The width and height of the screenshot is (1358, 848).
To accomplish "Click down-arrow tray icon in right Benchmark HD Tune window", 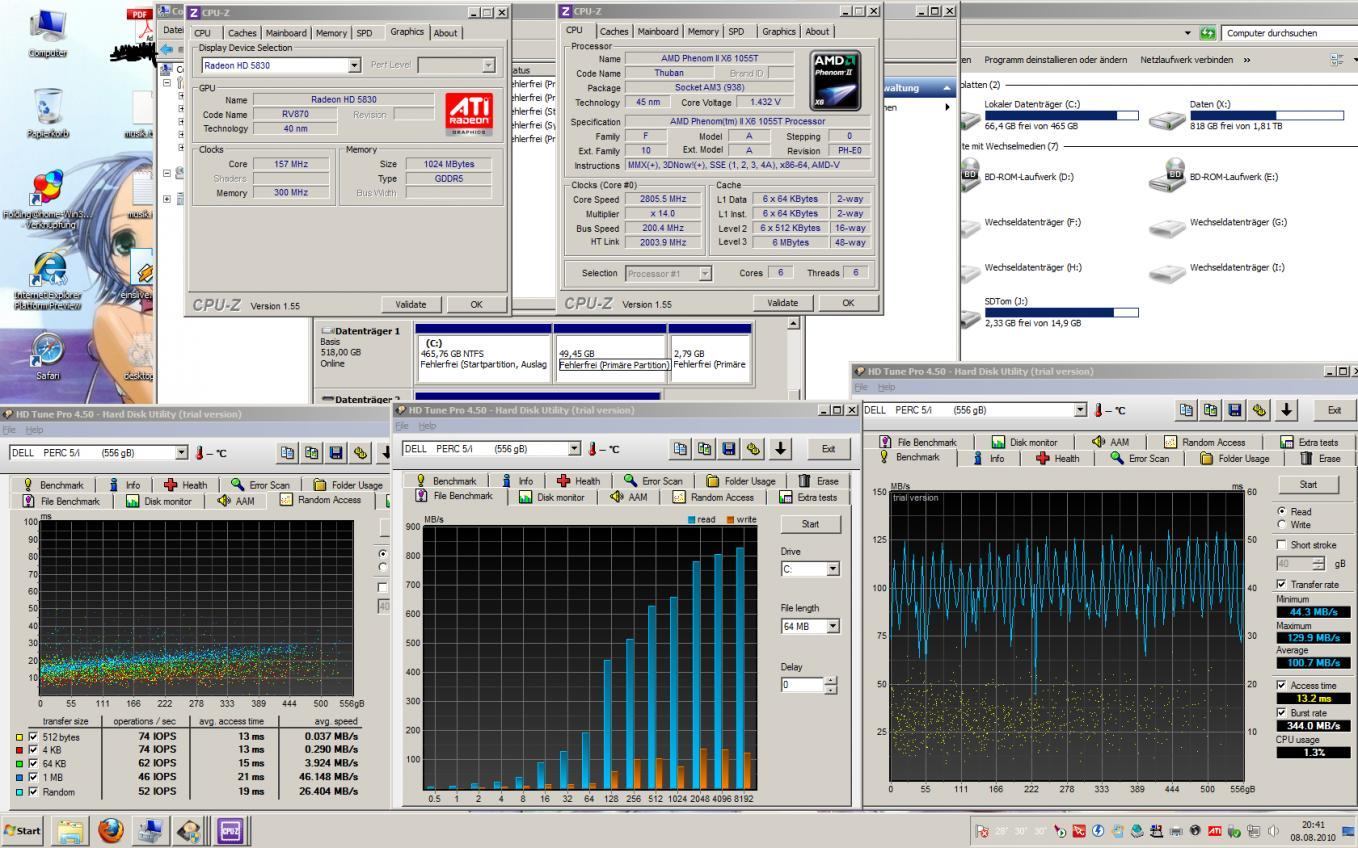I will 1287,409.
